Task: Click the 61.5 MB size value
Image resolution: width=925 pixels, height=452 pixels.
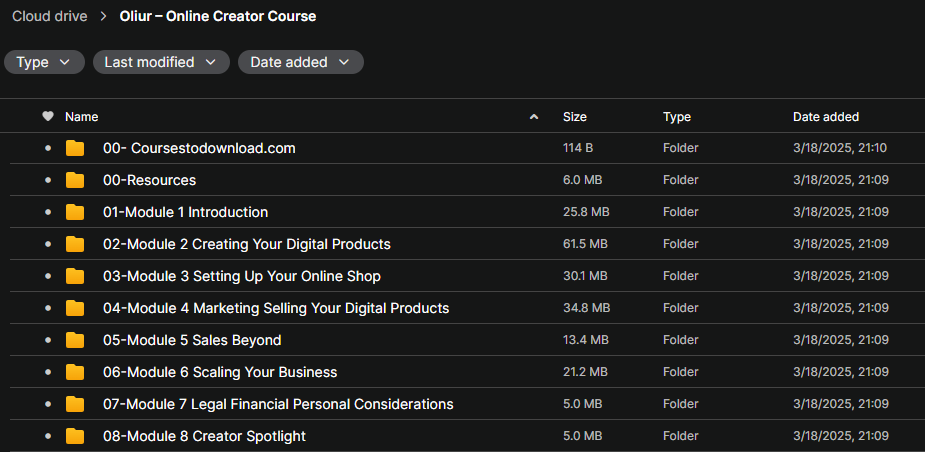Action: pyautogui.click(x=585, y=244)
